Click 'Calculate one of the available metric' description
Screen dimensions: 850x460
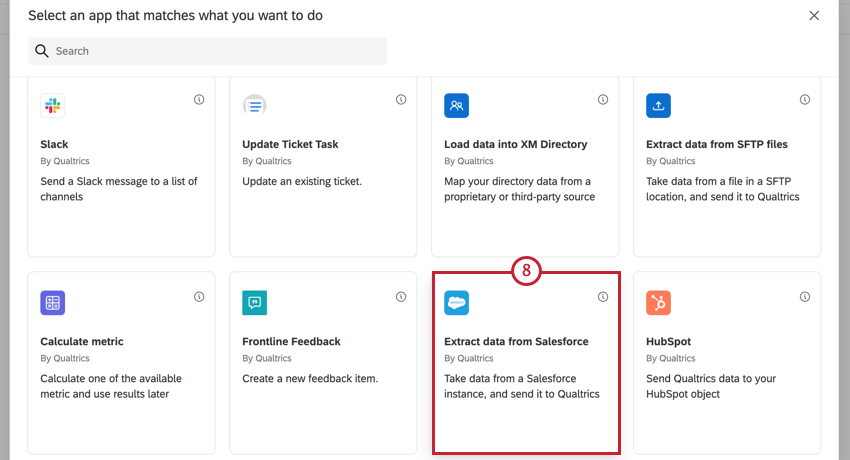click(111, 386)
